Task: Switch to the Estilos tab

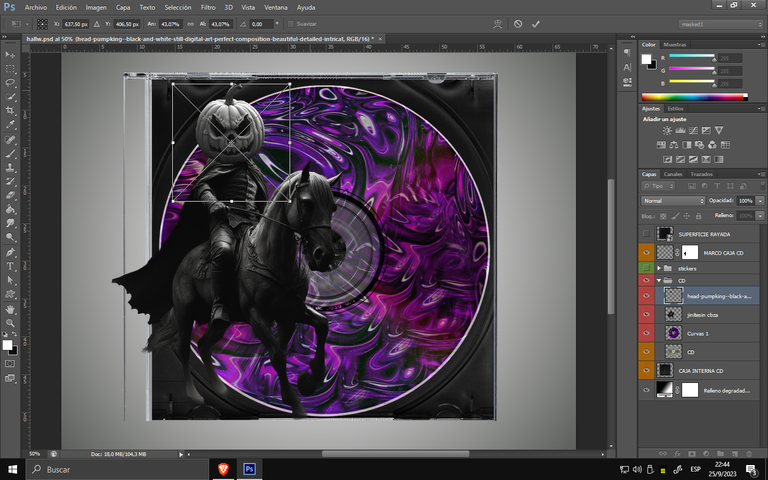Action: (x=675, y=109)
